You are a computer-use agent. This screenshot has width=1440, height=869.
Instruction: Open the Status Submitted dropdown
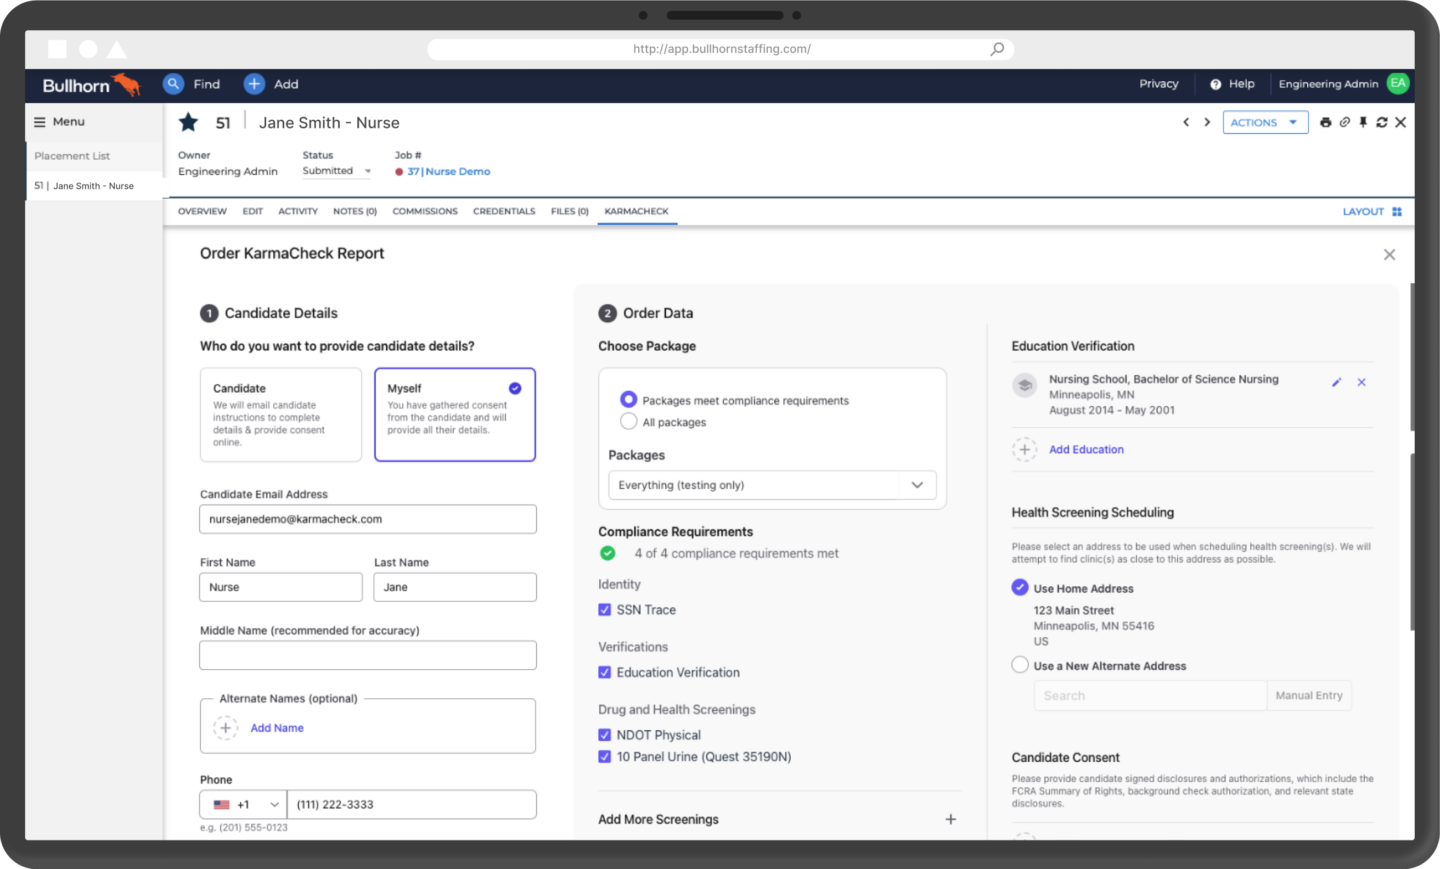[337, 171]
